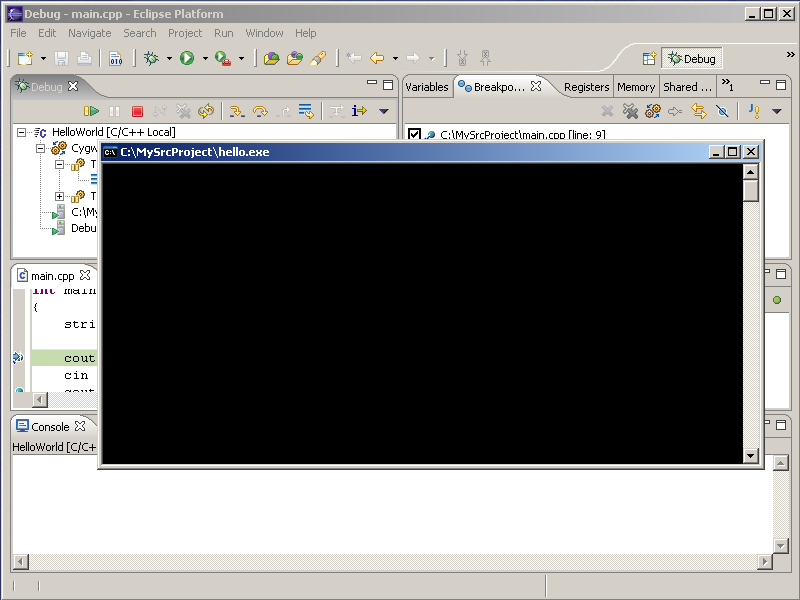Open the Debug view dropdown menu
This screenshot has width=800, height=600.
click(x=383, y=112)
